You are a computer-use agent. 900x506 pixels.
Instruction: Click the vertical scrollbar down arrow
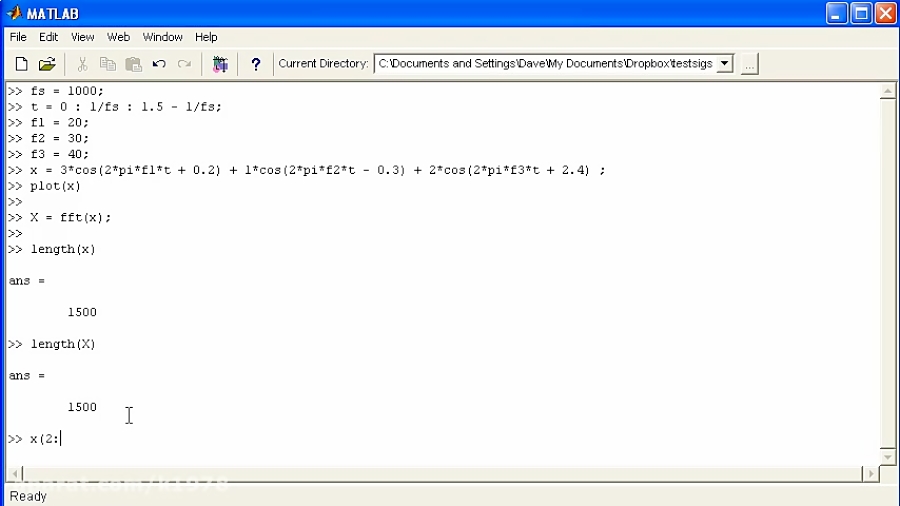[887, 457]
